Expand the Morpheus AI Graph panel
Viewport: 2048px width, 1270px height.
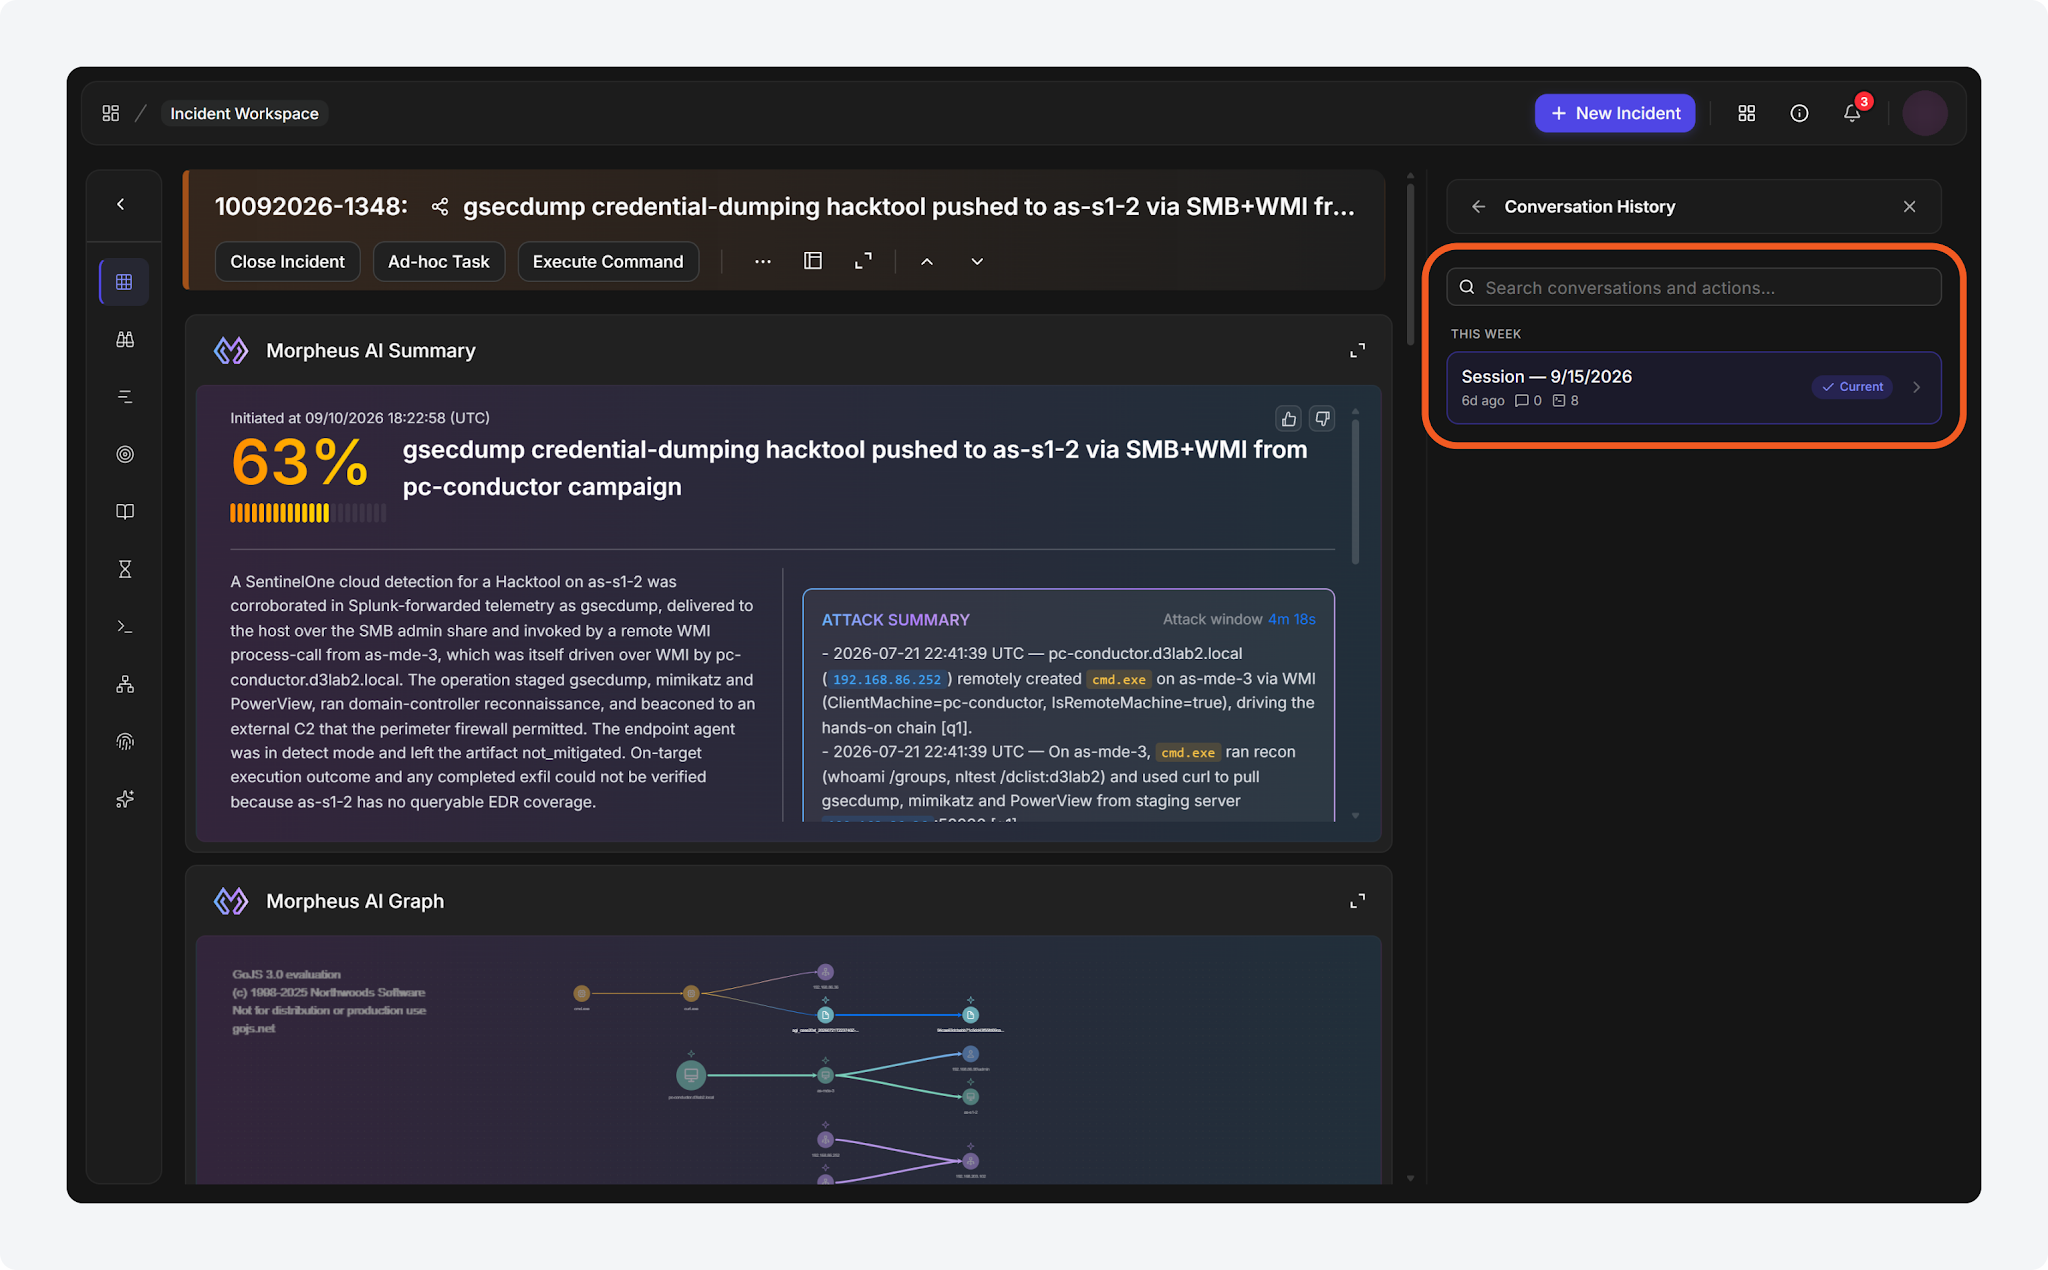[x=1357, y=901]
